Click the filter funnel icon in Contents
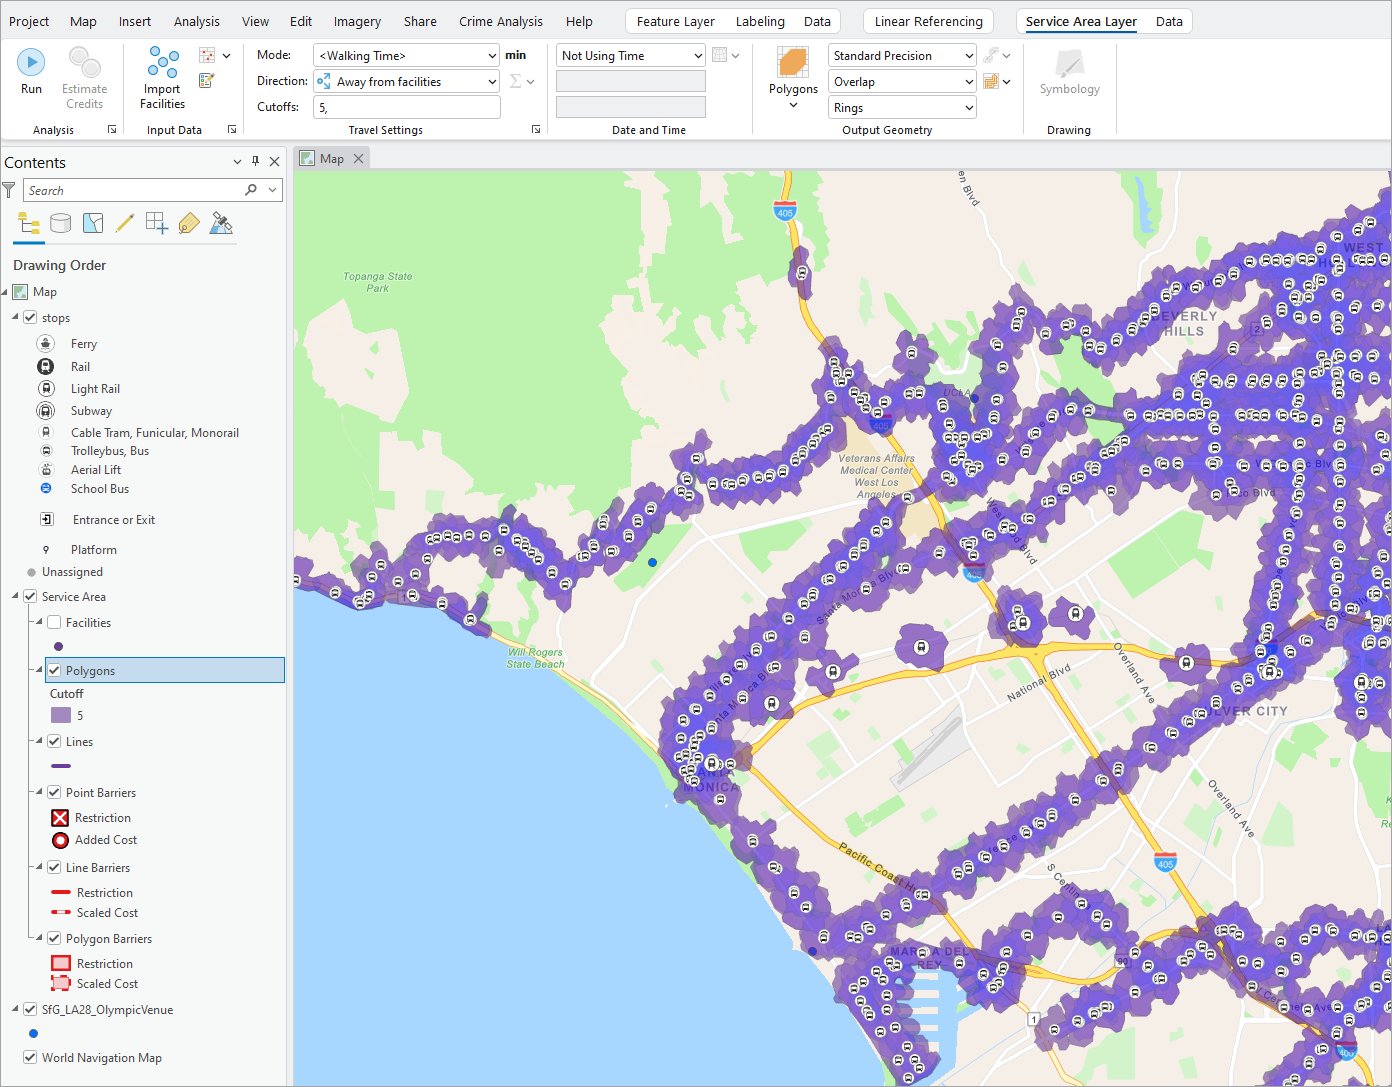Viewport: 1392px width, 1087px height. pyautogui.click(x=9, y=189)
